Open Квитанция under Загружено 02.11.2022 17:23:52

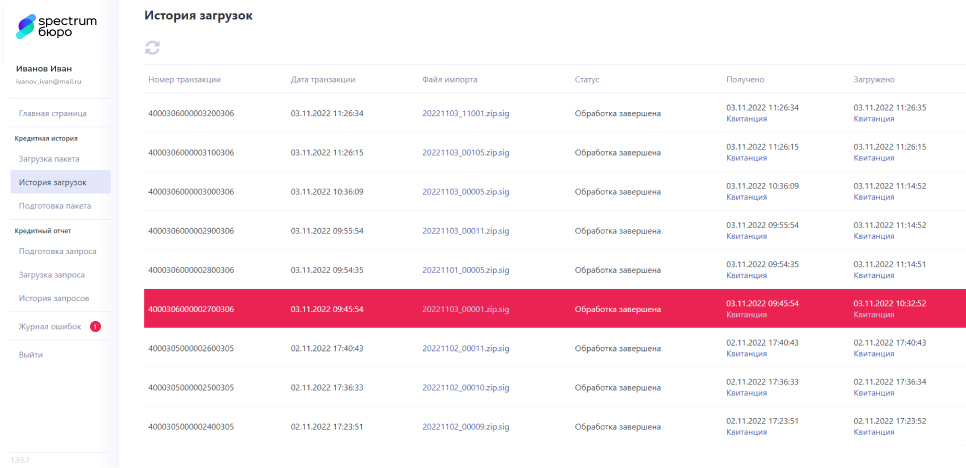(x=874, y=432)
